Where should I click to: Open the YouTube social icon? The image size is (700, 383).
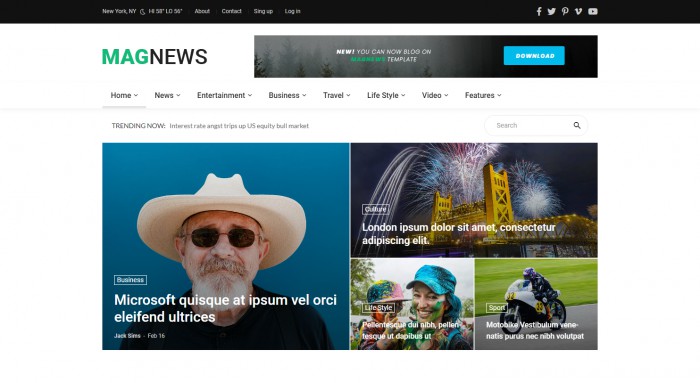[593, 12]
